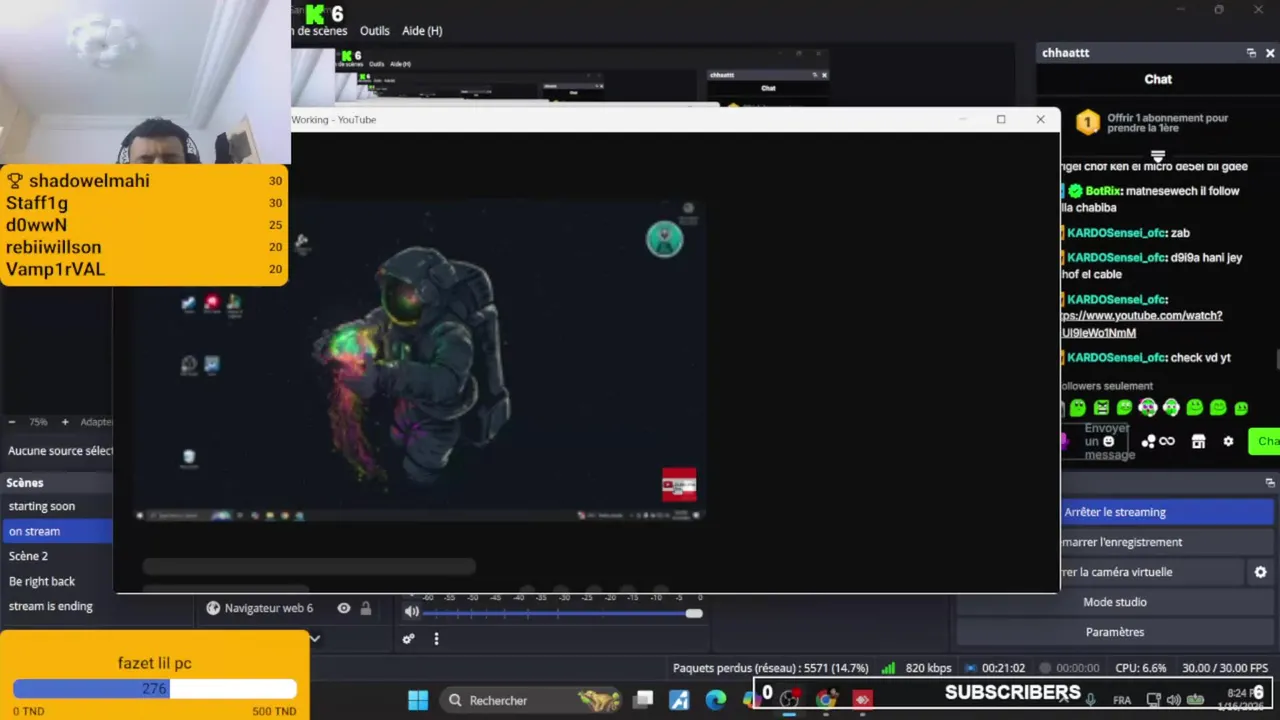Zoom out preview with the minus button

point(12,422)
